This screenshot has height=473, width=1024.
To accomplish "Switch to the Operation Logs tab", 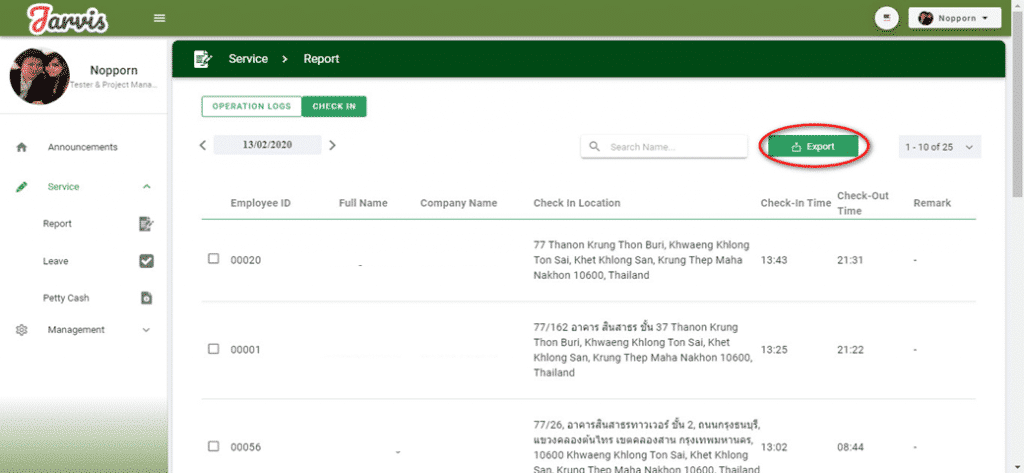I will coord(251,106).
